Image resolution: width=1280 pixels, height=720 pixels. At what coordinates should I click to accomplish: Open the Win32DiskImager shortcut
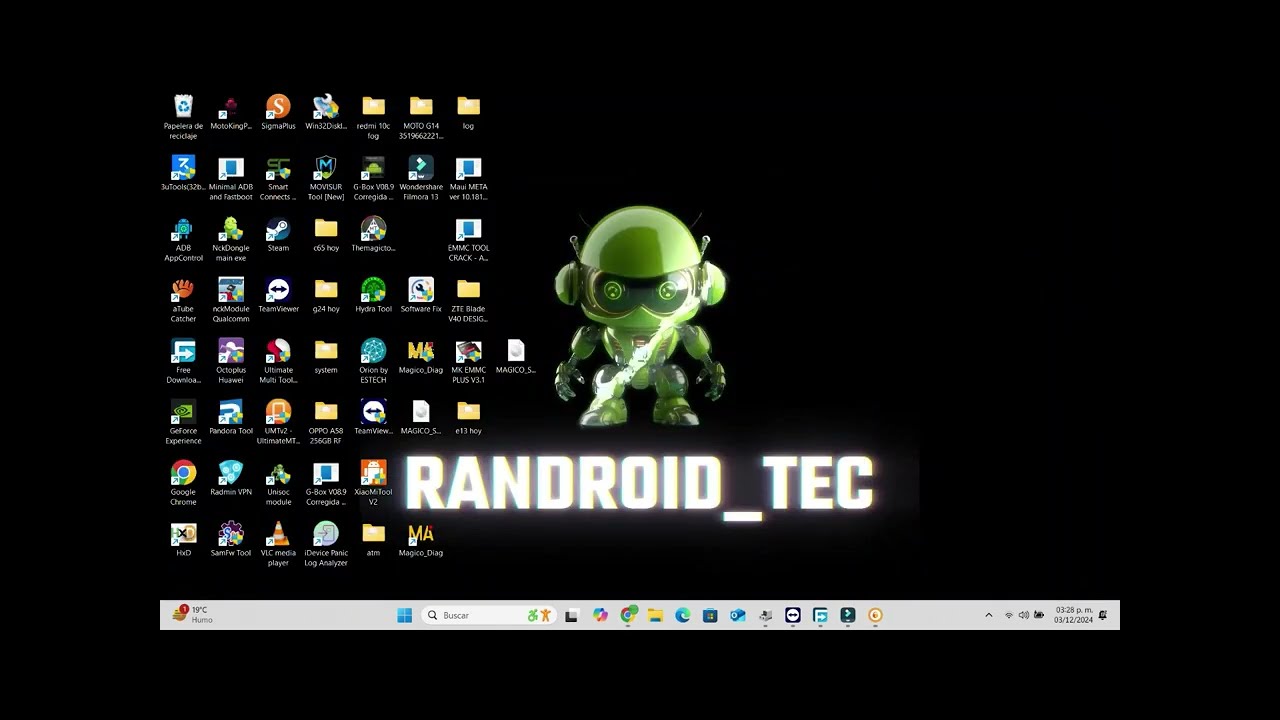tap(326, 112)
